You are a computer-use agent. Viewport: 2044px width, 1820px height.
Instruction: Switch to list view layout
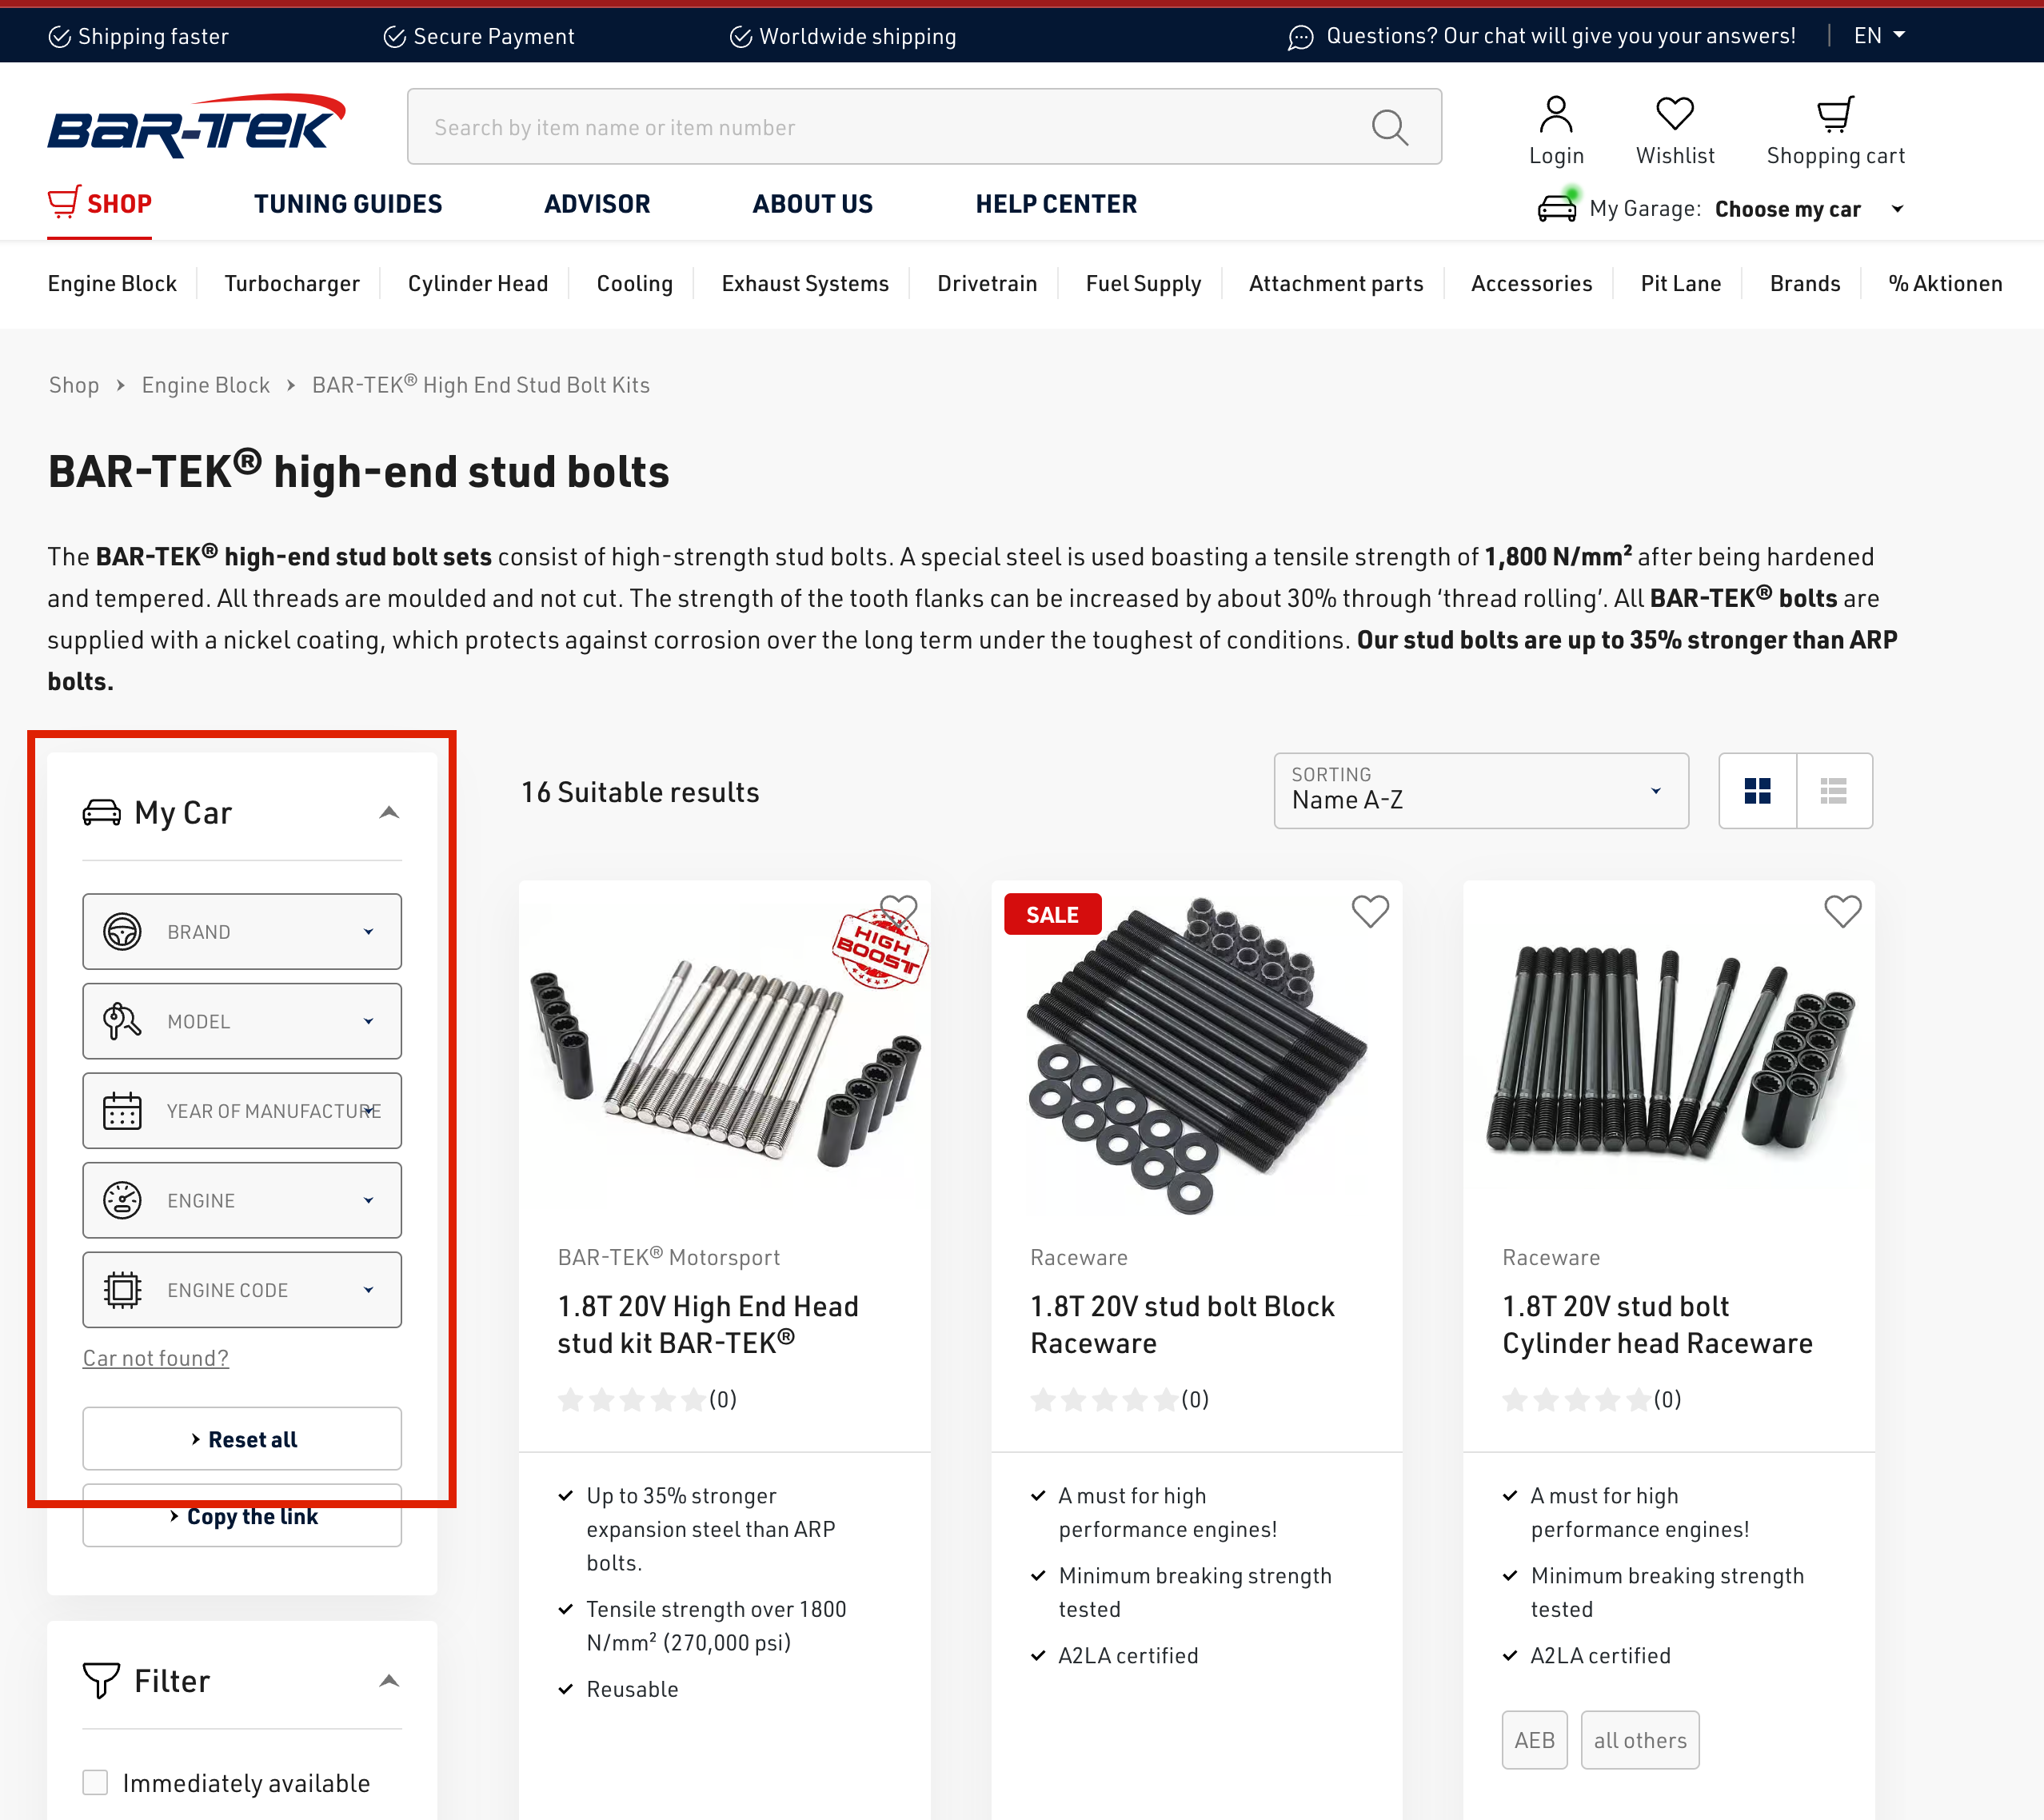pos(1833,791)
